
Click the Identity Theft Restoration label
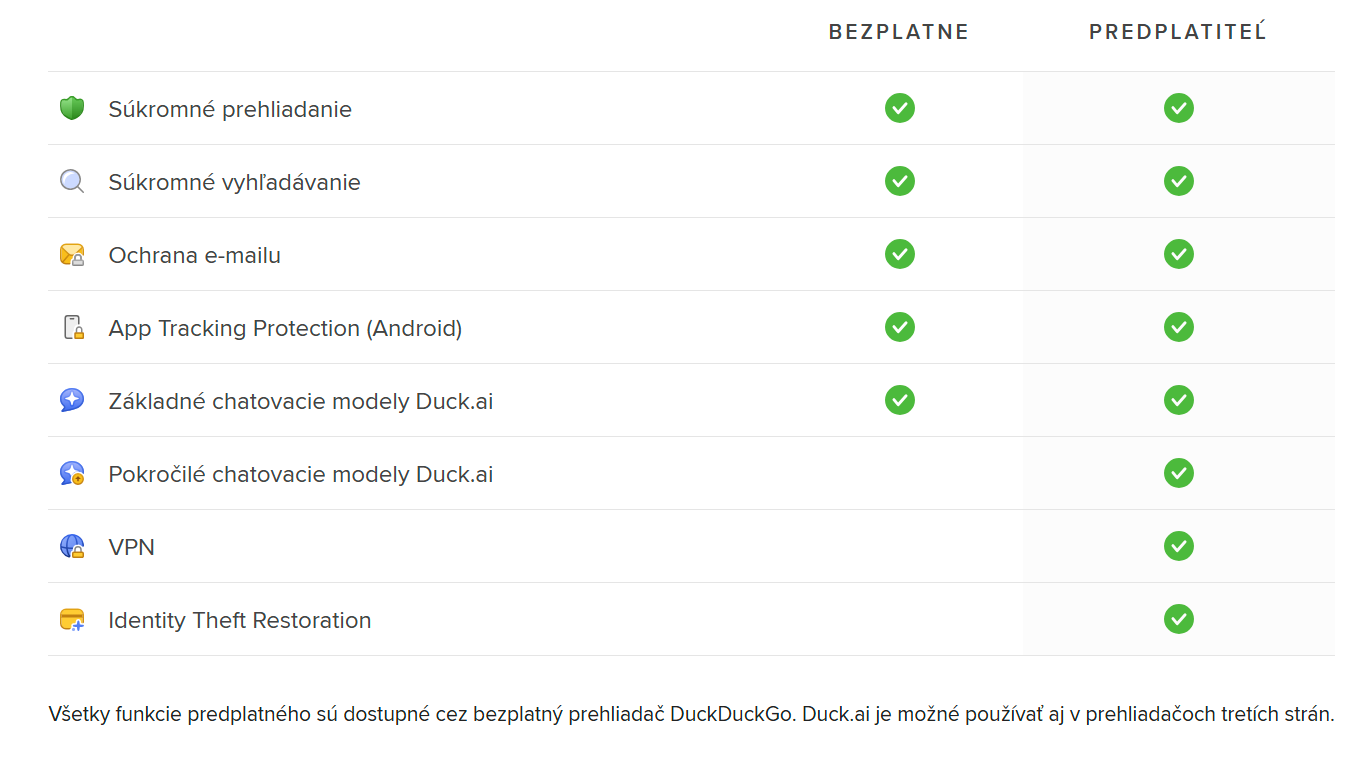point(240,620)
